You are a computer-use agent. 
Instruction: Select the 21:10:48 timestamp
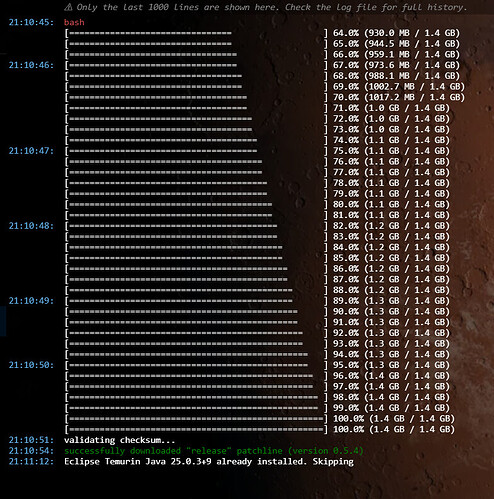point(31,226)
